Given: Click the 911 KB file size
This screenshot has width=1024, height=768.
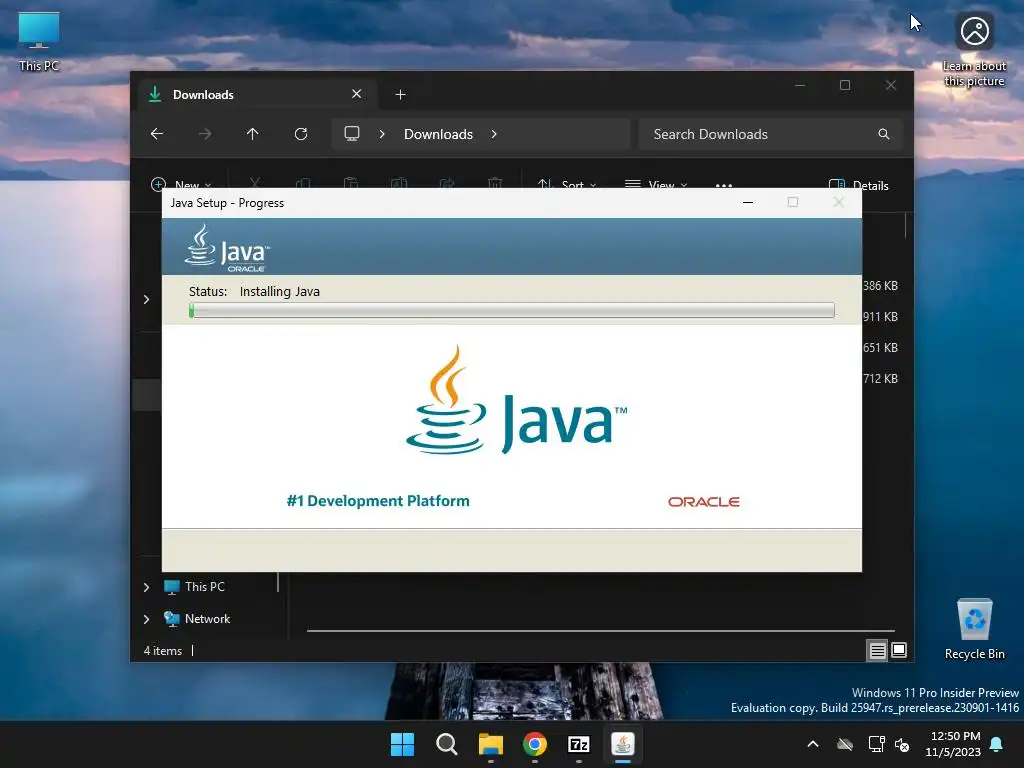Looking at the screenshot, I should click(880, 317).
